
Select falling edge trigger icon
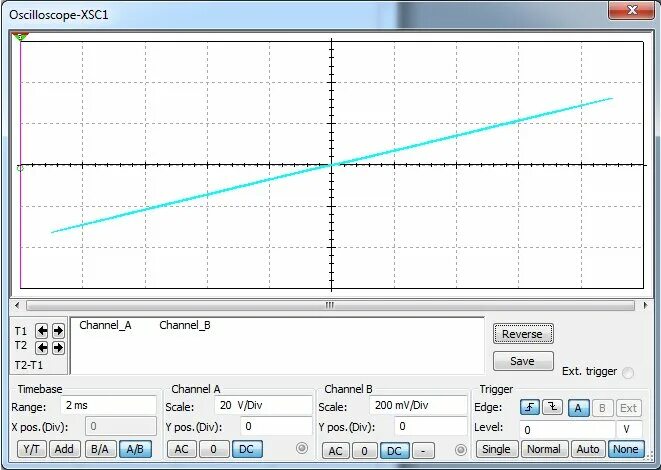(x=552, y=408)
